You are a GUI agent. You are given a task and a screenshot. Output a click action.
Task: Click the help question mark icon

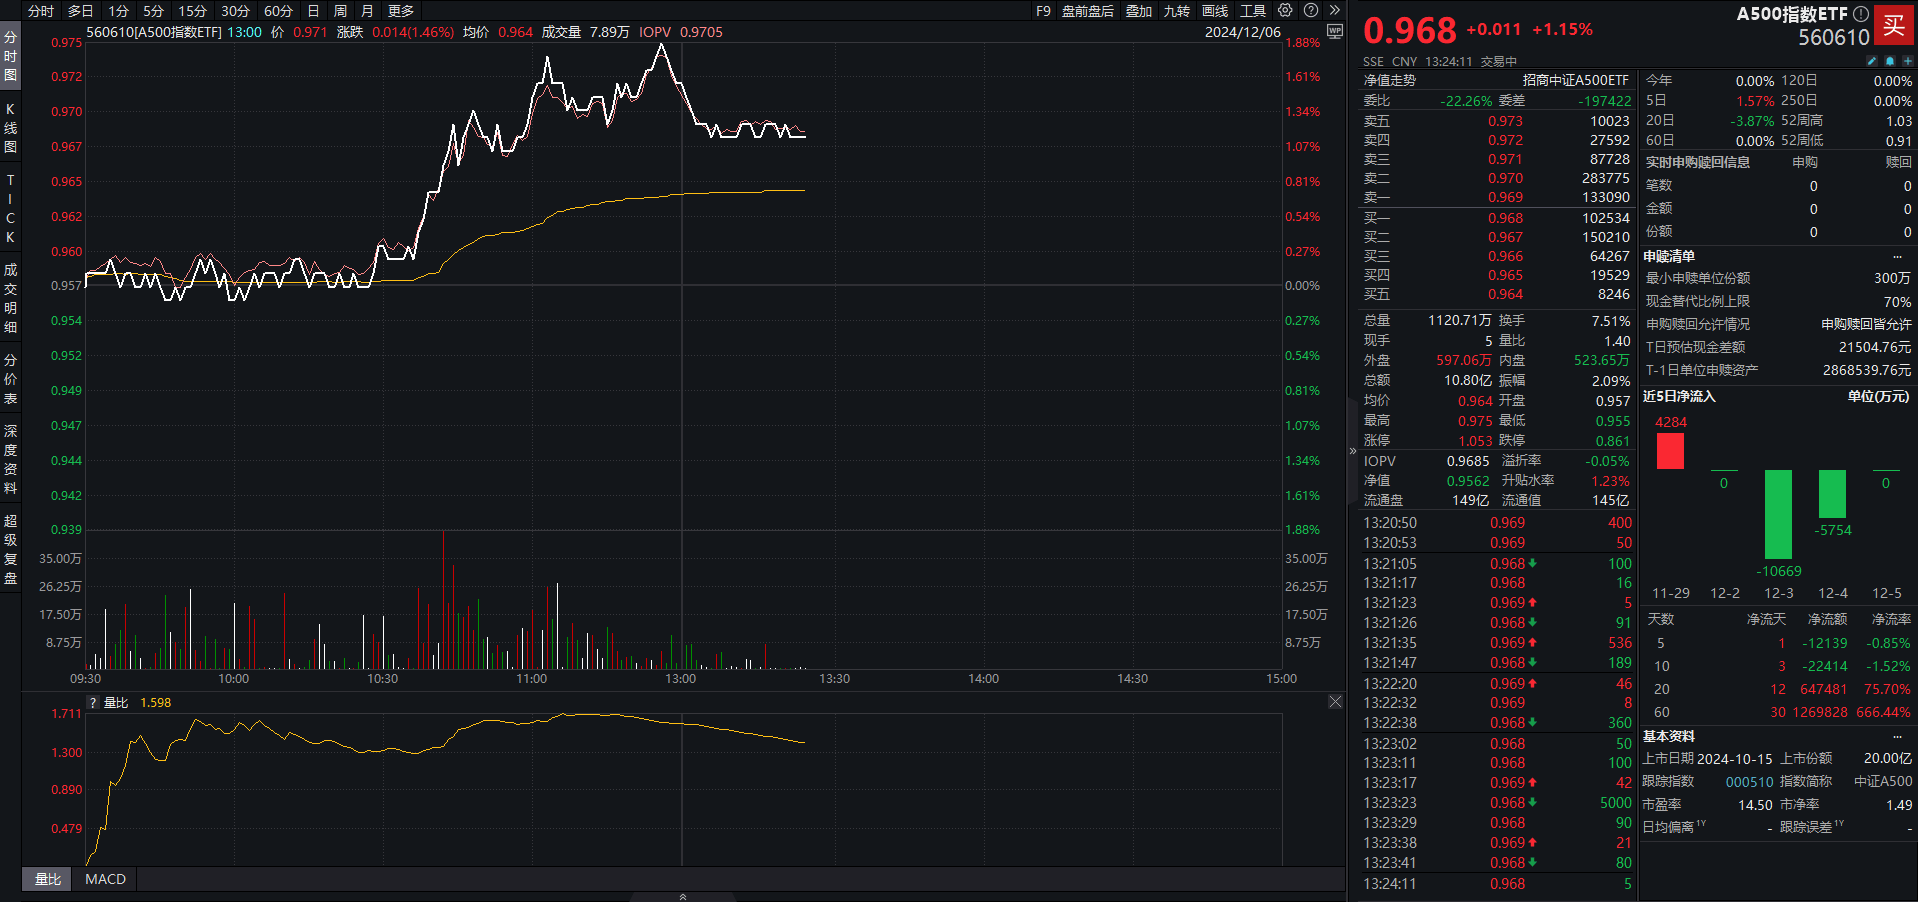coord(1311,10)
